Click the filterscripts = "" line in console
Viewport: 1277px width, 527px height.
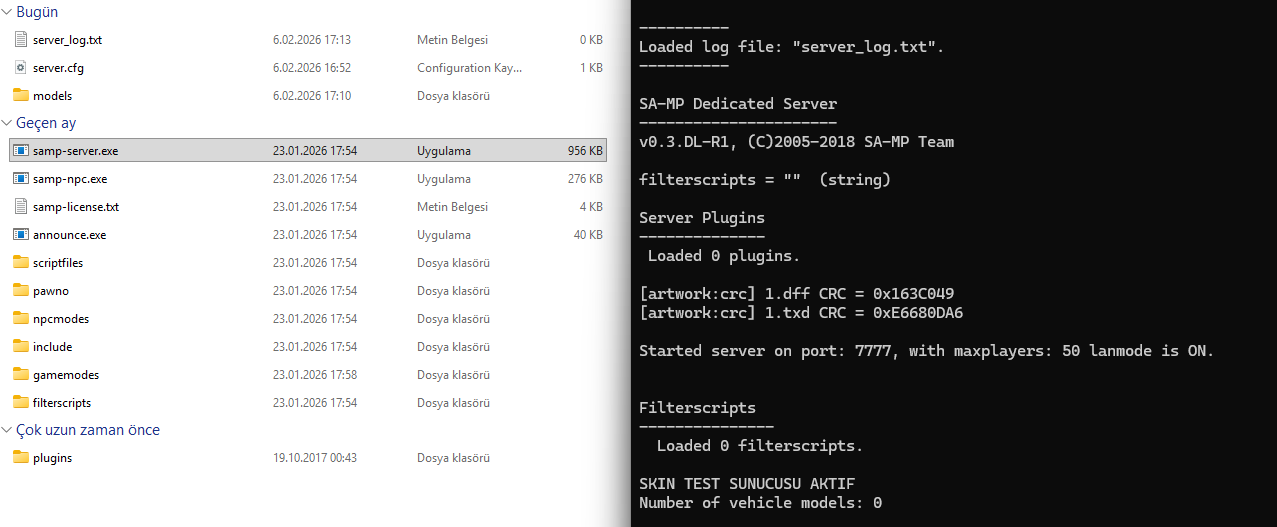coord(765,180)
